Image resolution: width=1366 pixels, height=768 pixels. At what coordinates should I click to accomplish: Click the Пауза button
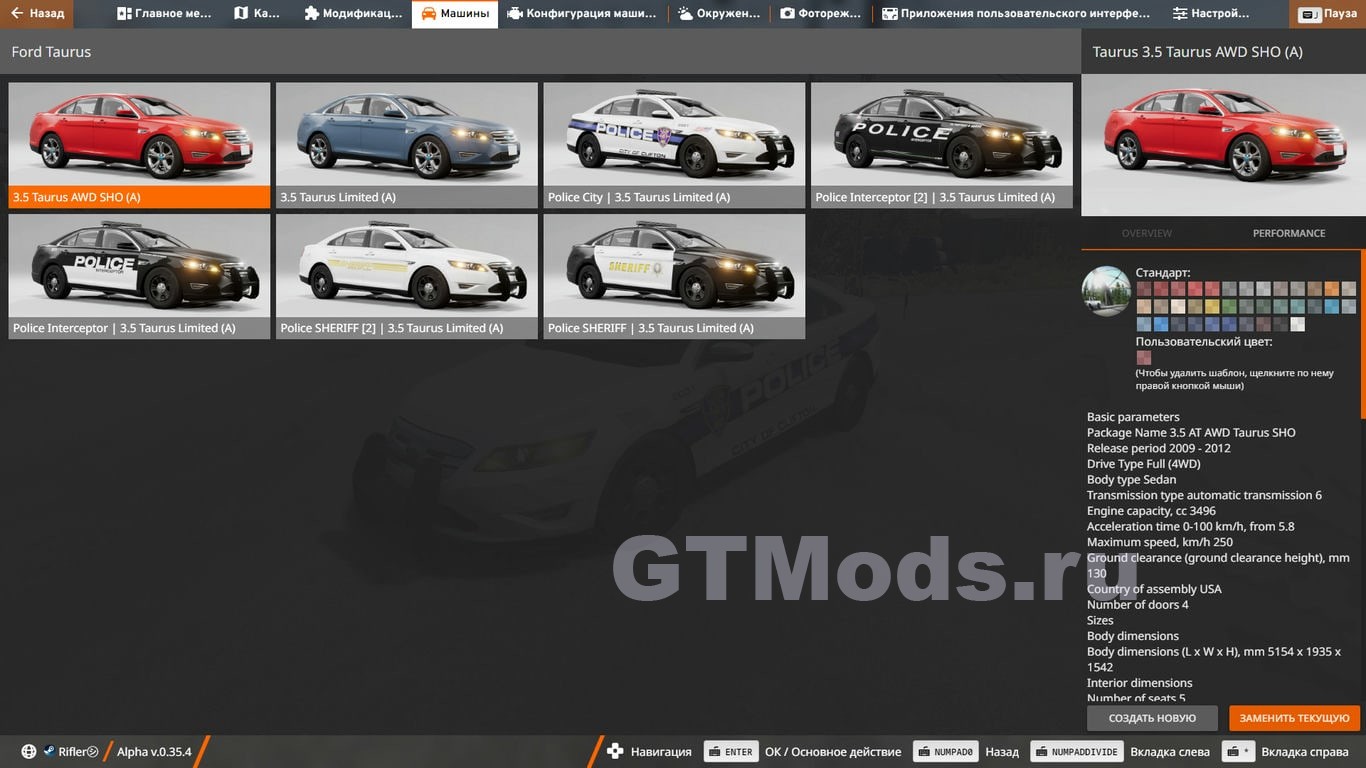coord(1329,14)
